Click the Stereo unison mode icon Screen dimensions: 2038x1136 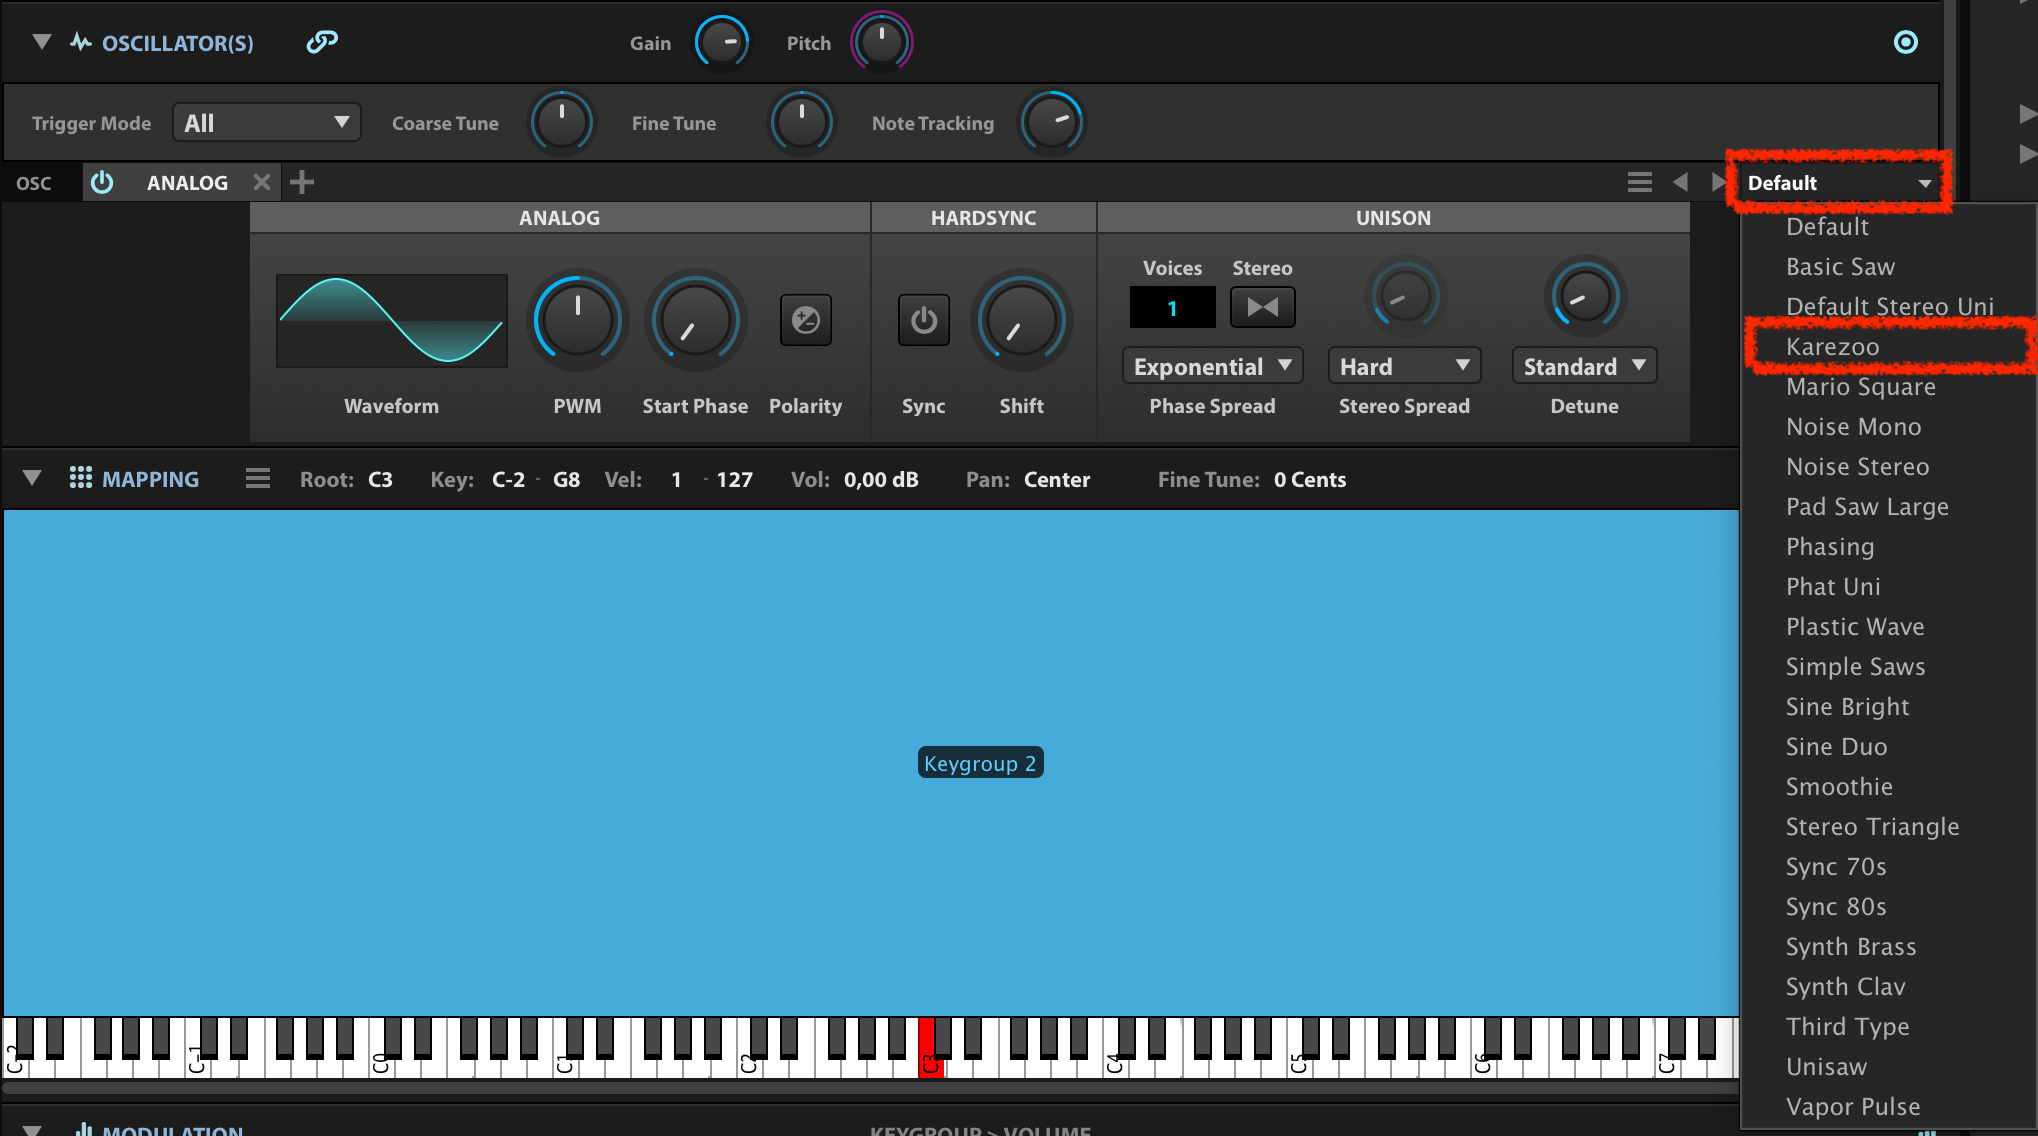[1262, 307]
